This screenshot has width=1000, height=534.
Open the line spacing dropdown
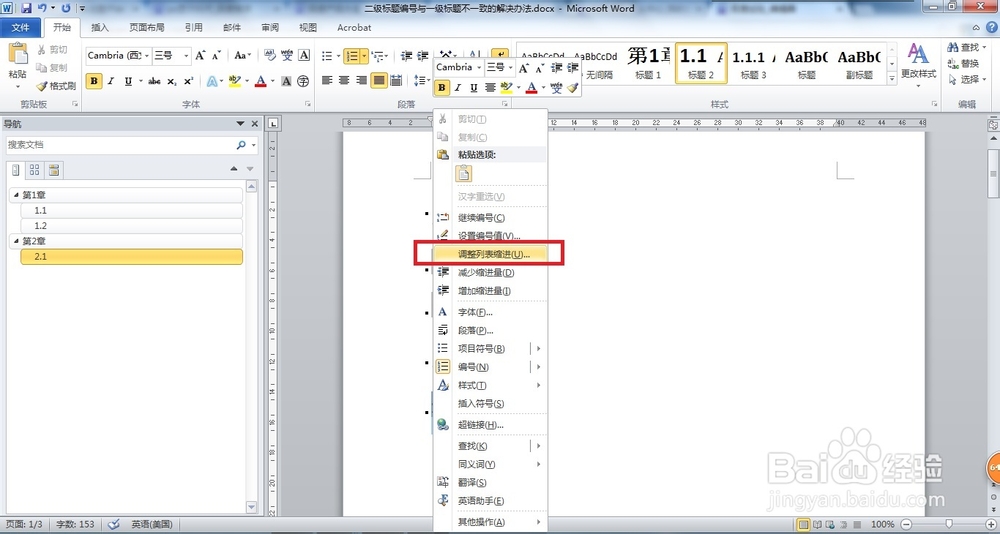click(423, 80)
